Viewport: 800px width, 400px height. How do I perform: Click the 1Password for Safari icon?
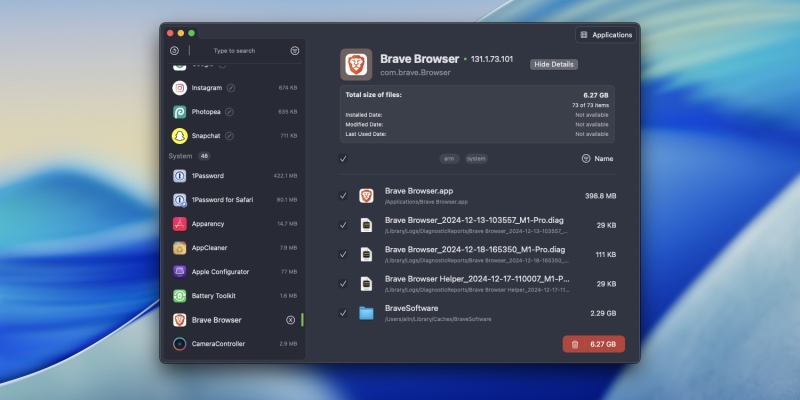(x=180, y=199)
